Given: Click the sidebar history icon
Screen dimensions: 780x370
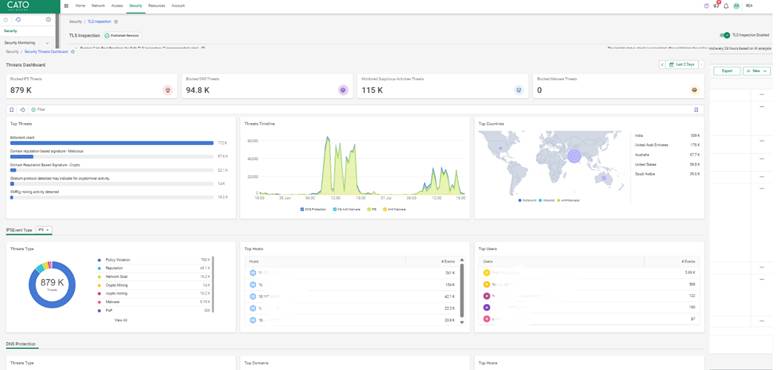Looking at the screenshot, I should point(18,20).
